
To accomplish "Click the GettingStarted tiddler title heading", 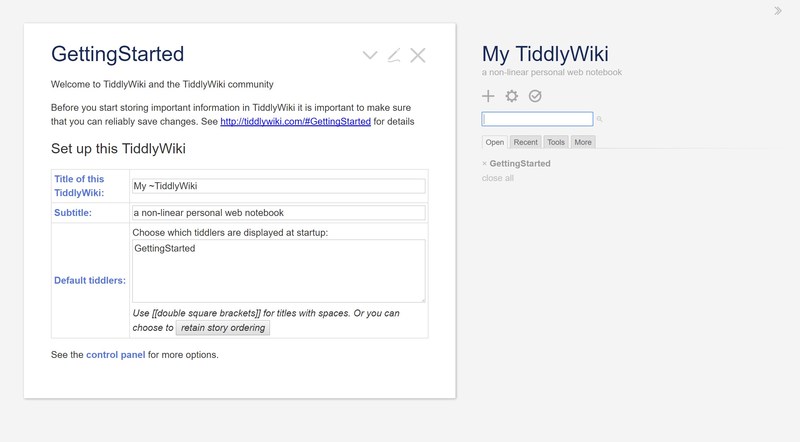I will (117, 54).
